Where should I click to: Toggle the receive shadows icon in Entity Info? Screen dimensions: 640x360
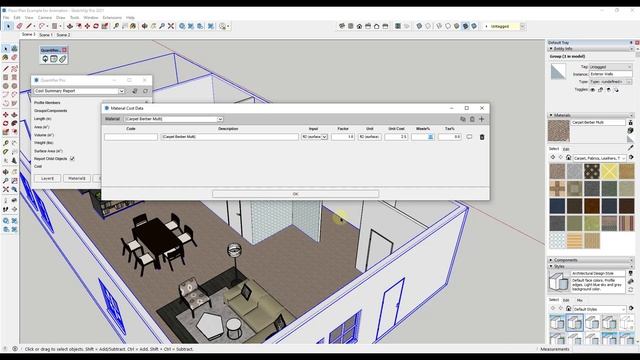pos(608,90)
